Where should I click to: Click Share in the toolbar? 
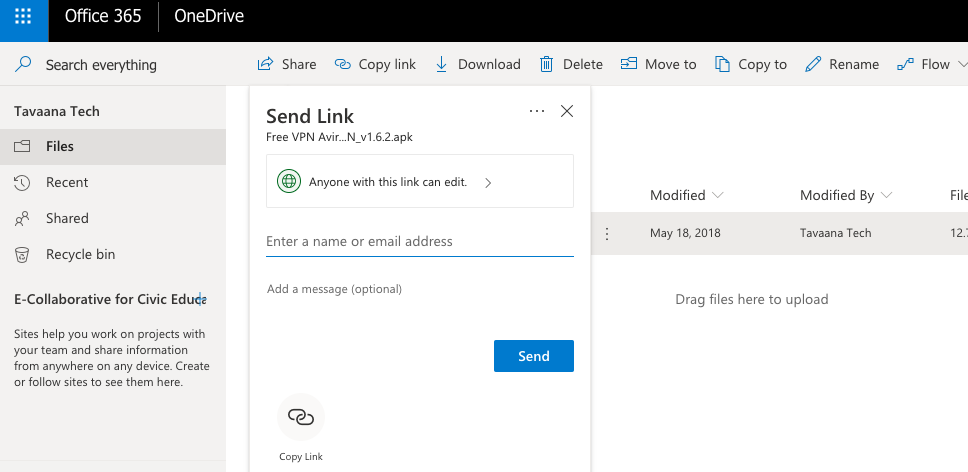(287, 64)
